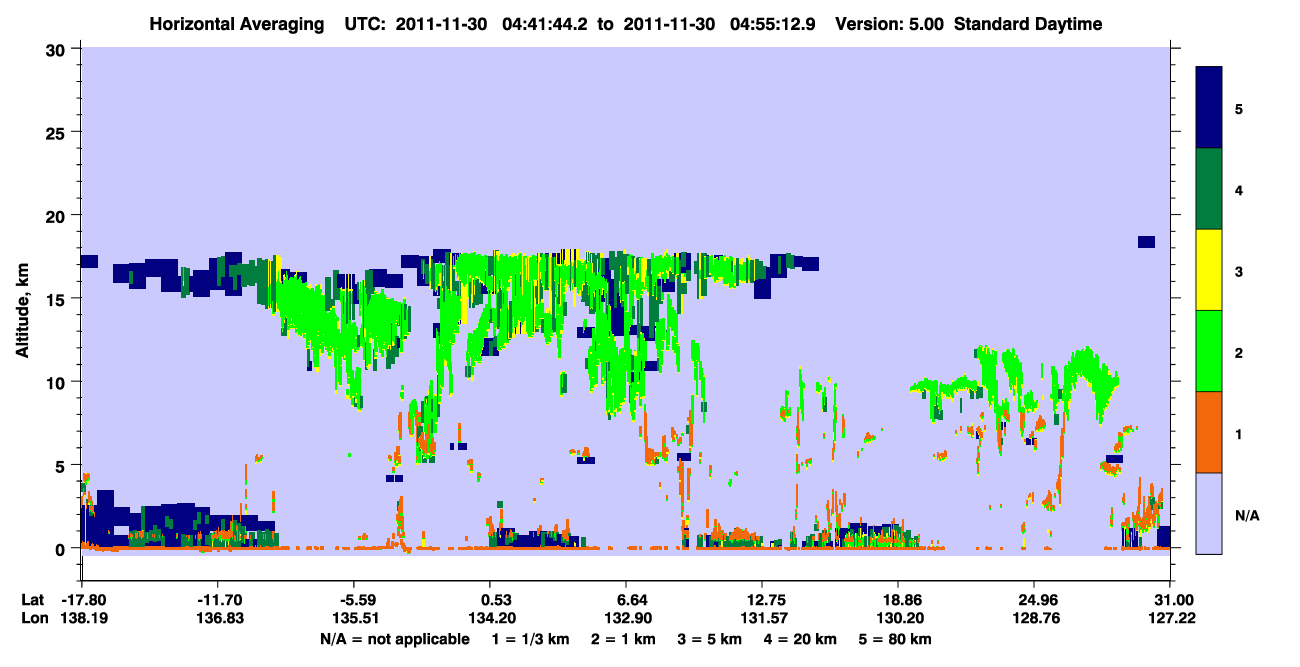Click the 'N/A = not applicable' footnote

coord(394,639)
